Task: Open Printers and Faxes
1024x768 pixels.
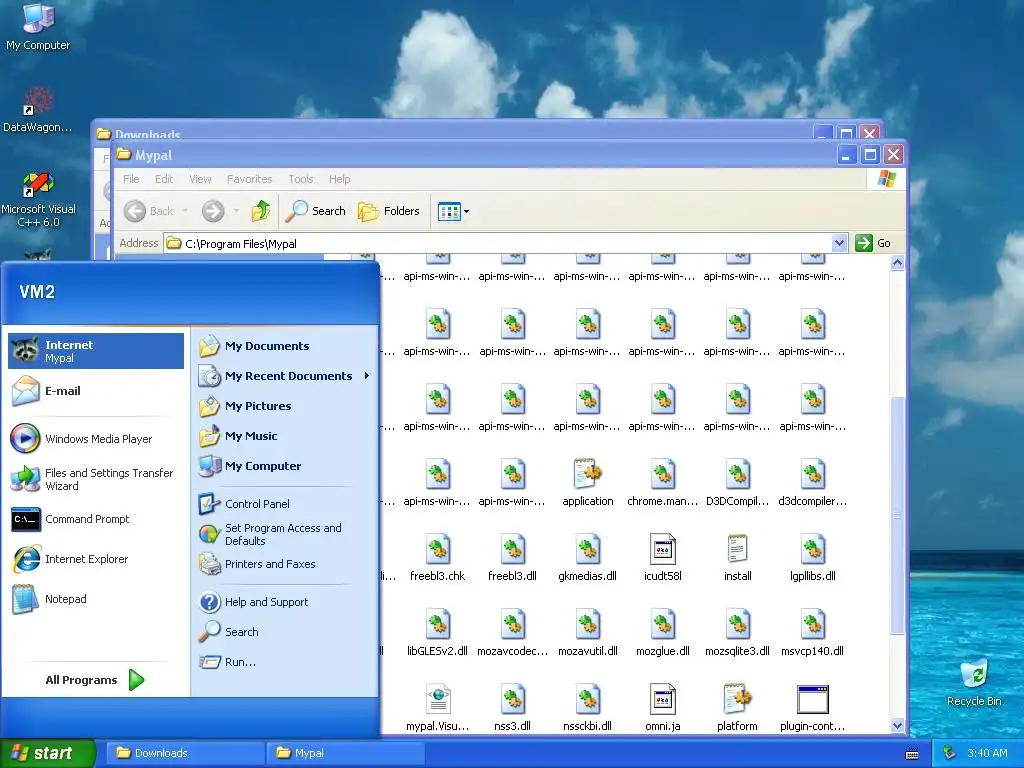Action: (284, 564)
